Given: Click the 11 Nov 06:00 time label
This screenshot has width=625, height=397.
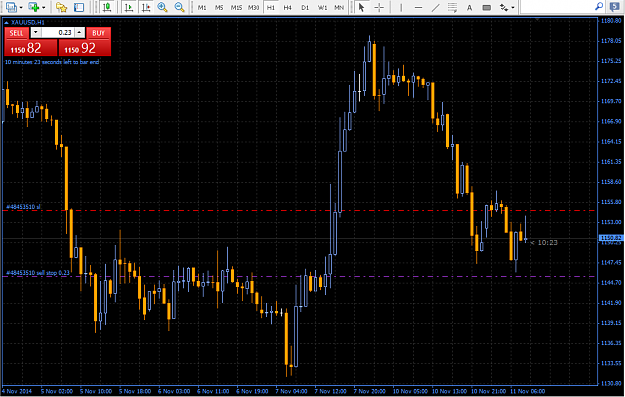Looking at the screenshot, I should 528,391.
